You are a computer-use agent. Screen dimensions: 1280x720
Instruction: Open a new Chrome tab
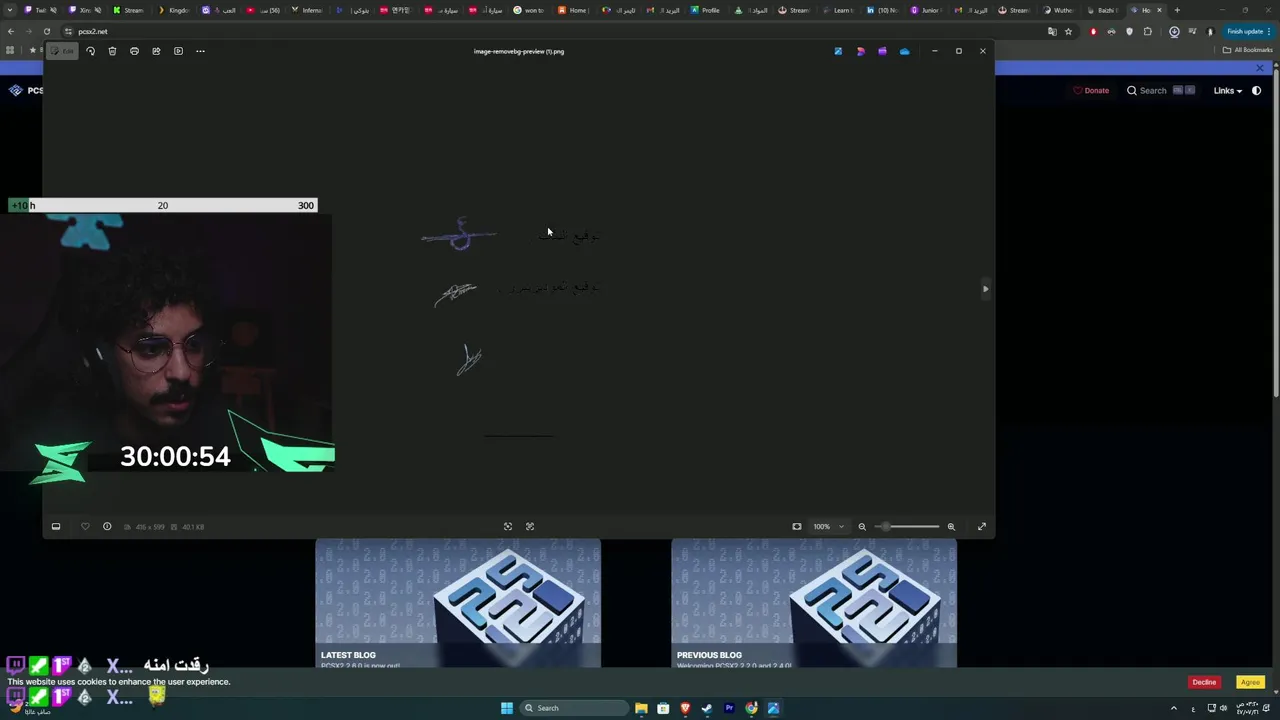(x=1177, y=10)
